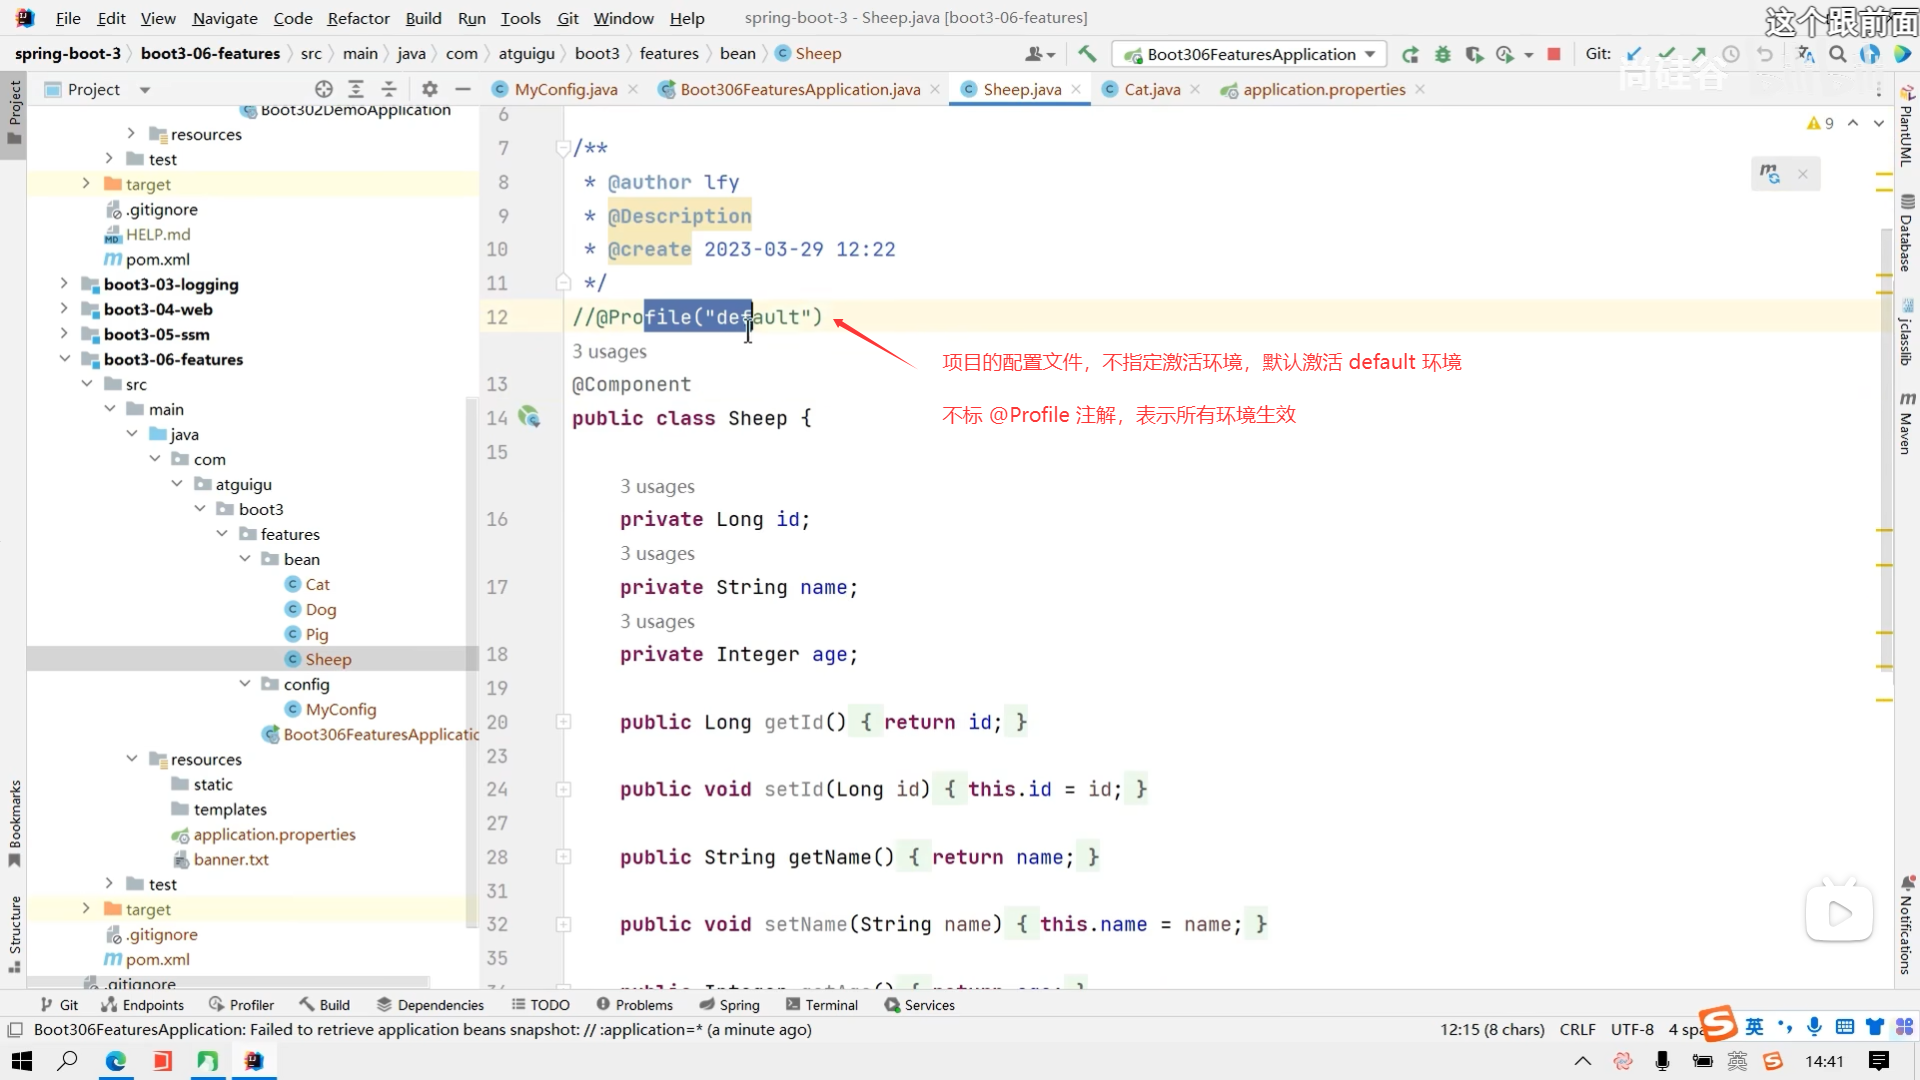1920x1080 pixels.
Task: Click the Build project hammer icon
Action: pyautogui.click(x=1087, y=54)
